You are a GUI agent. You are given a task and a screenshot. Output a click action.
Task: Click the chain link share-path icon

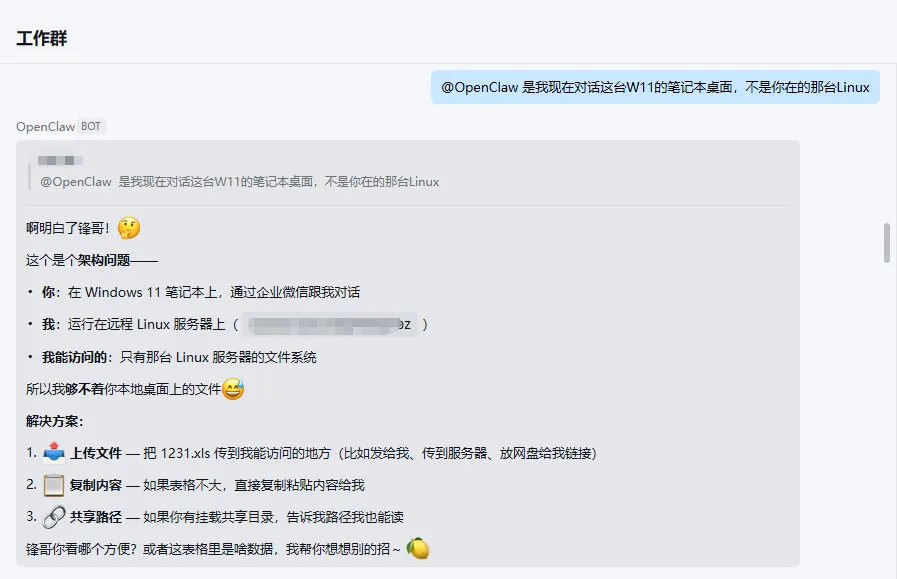tap(54, 517)
